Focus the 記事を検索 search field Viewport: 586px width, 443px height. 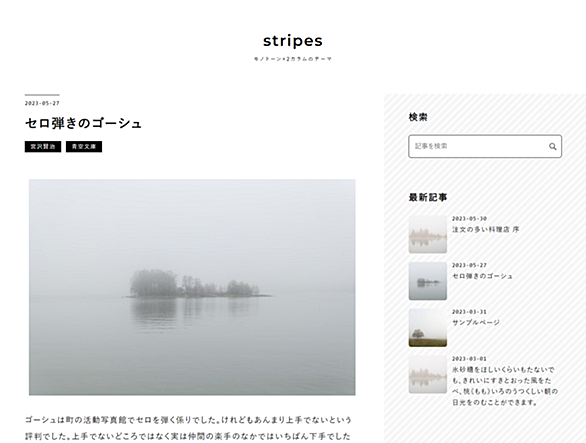485,146
